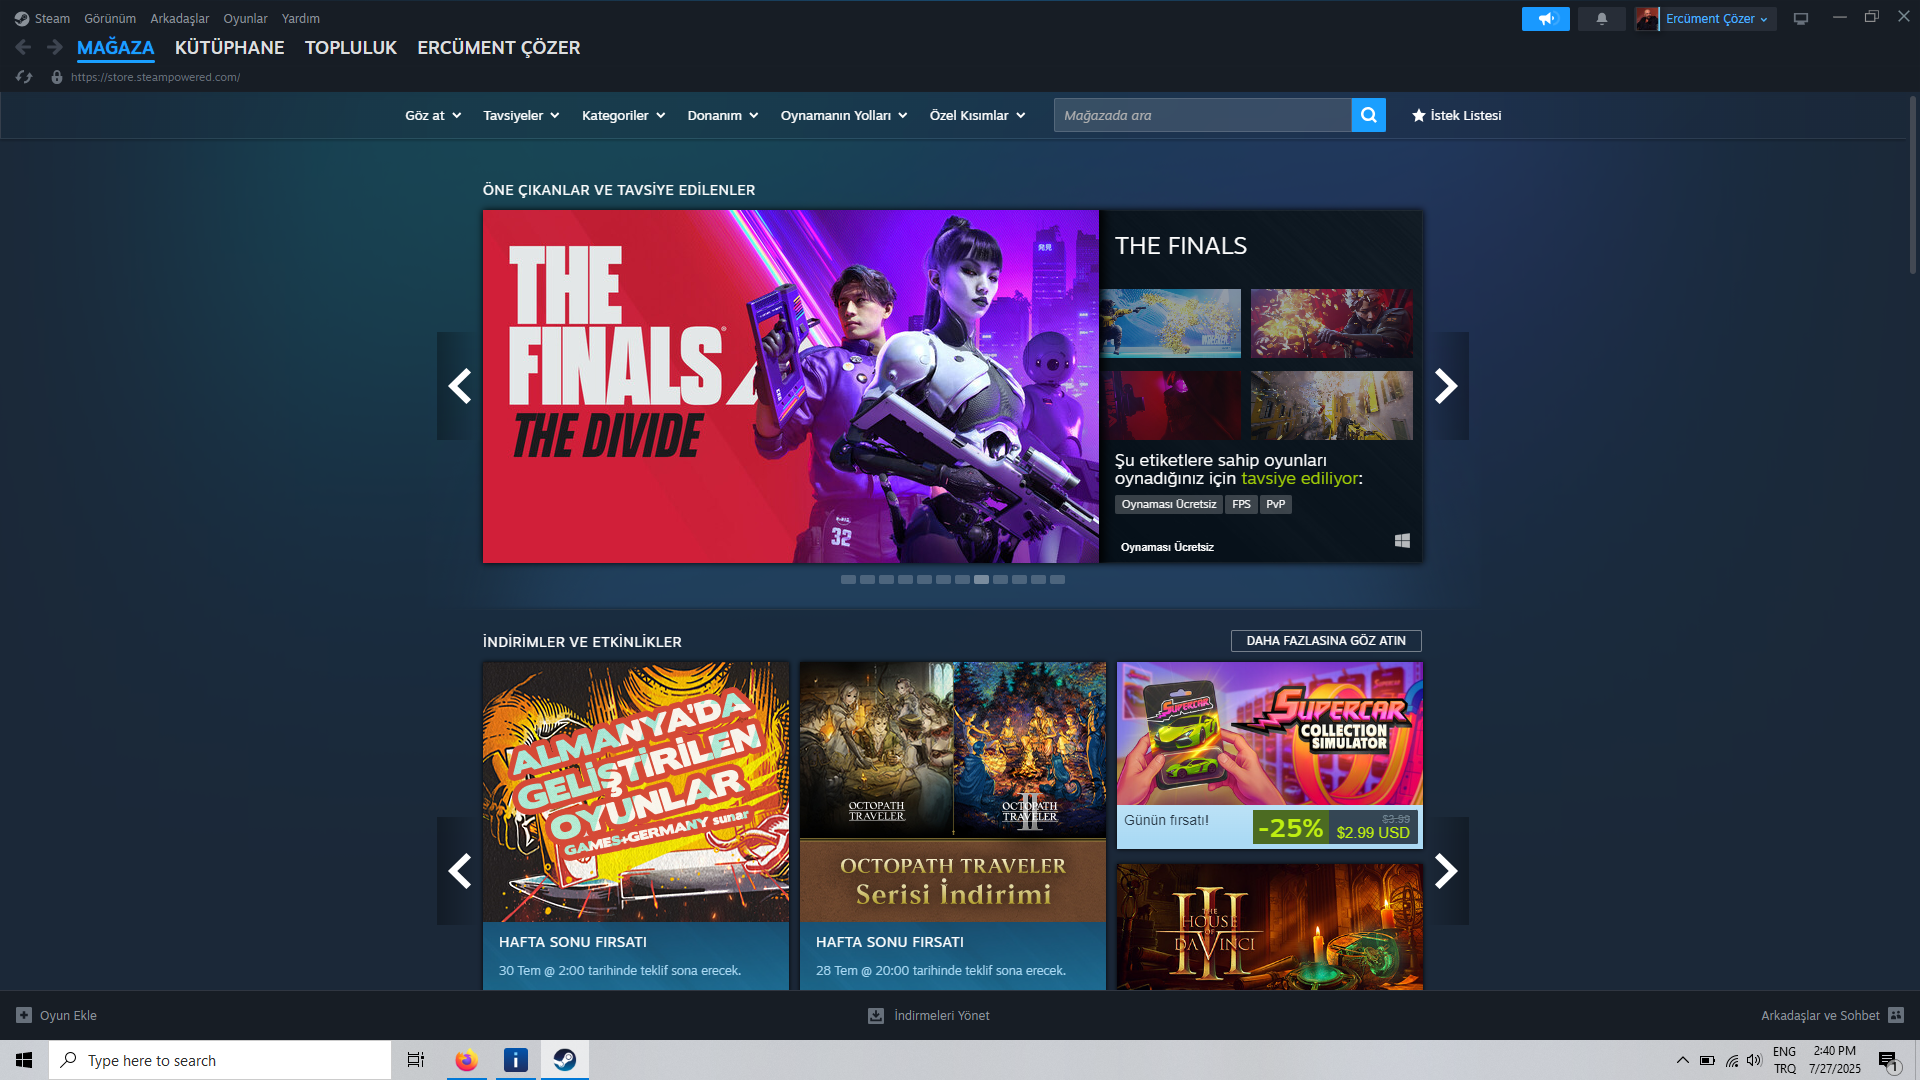
Task: Expand the Tavsiyeler dropdown
Action: pyautogui.click(x=521, y=115)
